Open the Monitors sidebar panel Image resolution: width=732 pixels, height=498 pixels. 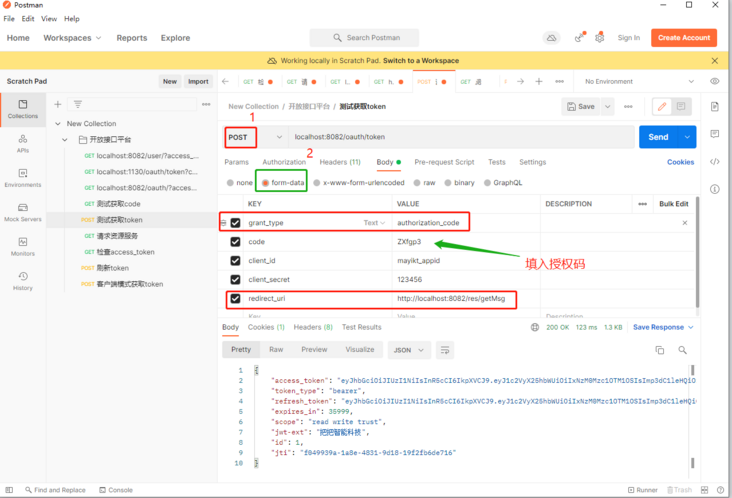coord(23,245)
